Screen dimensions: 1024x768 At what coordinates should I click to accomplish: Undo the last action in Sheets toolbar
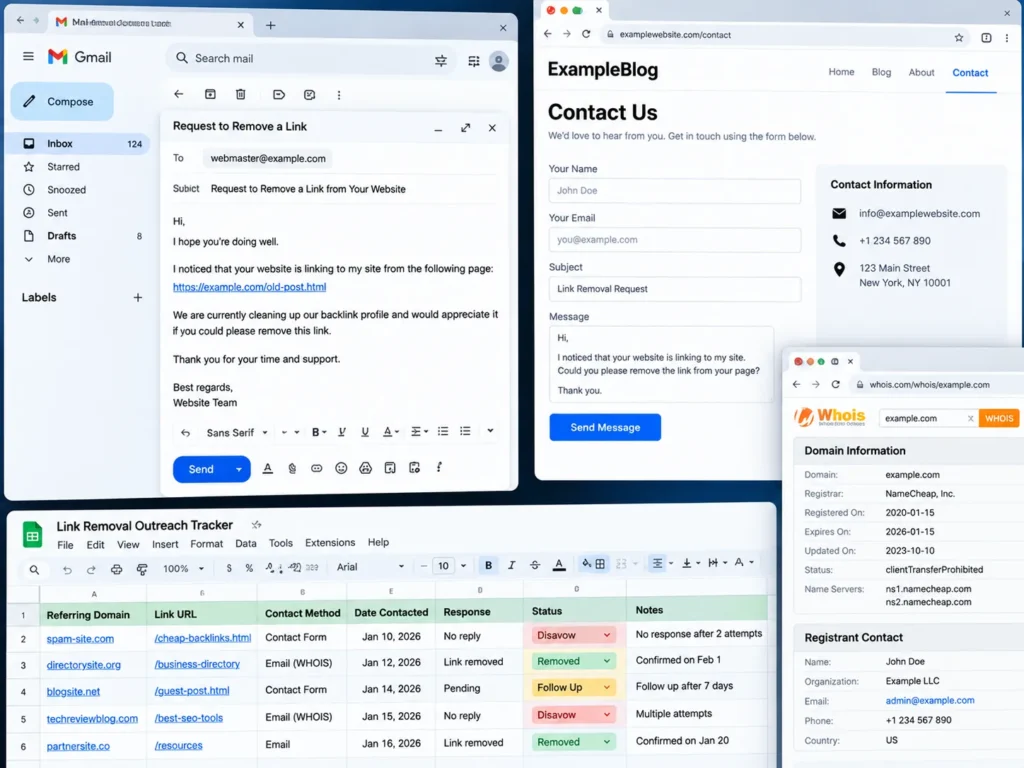pyautogui.click(x=67, y=569)
